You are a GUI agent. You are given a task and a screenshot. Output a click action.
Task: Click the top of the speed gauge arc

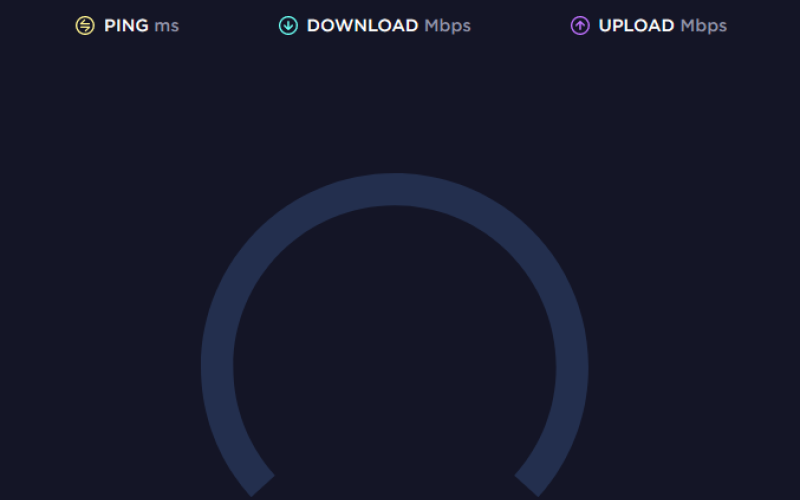point(394,189)
